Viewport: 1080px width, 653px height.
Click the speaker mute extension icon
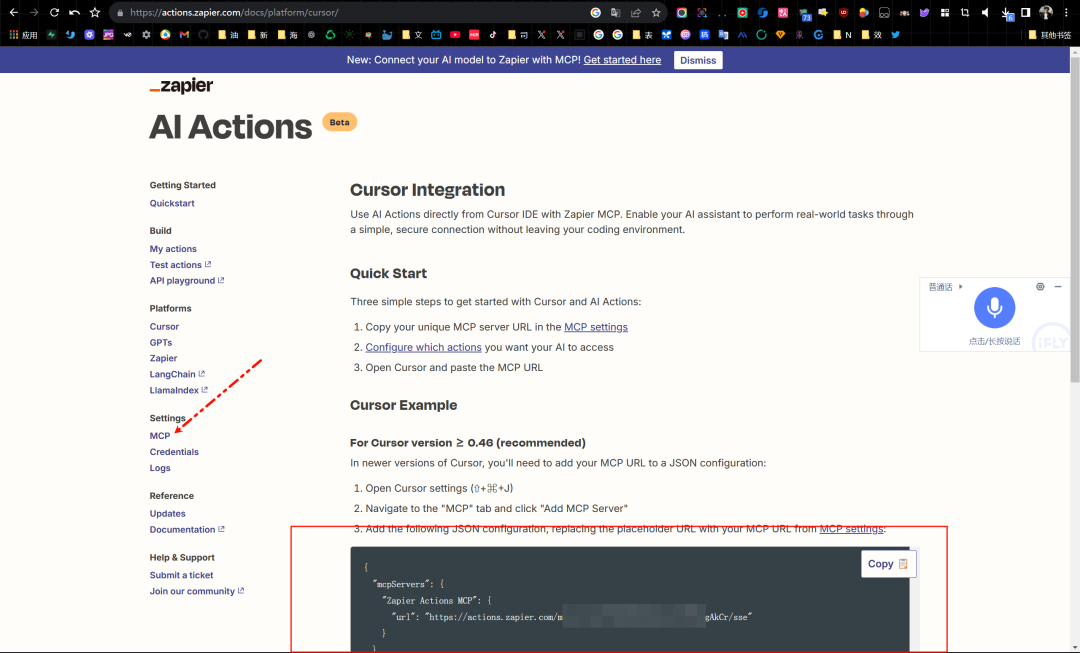(985, 12)
